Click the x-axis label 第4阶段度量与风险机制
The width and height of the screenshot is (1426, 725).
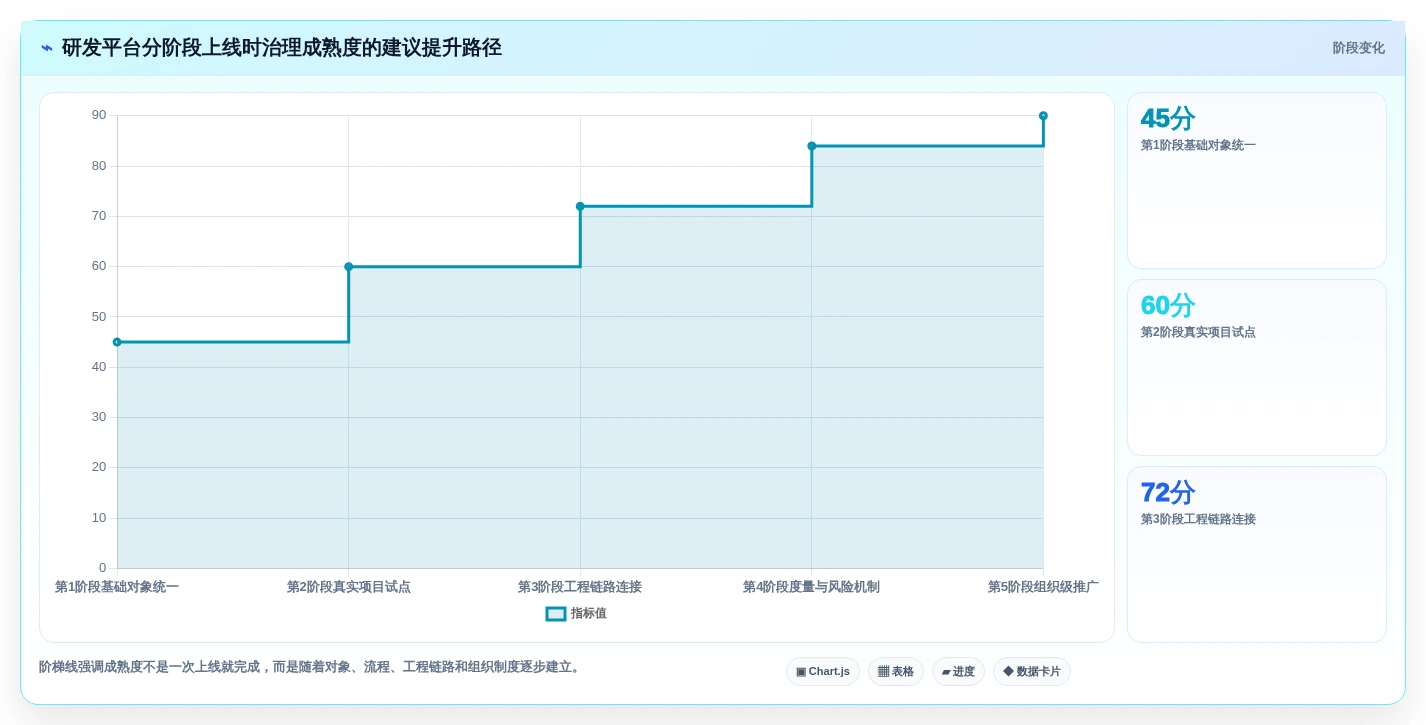[812, 587]
